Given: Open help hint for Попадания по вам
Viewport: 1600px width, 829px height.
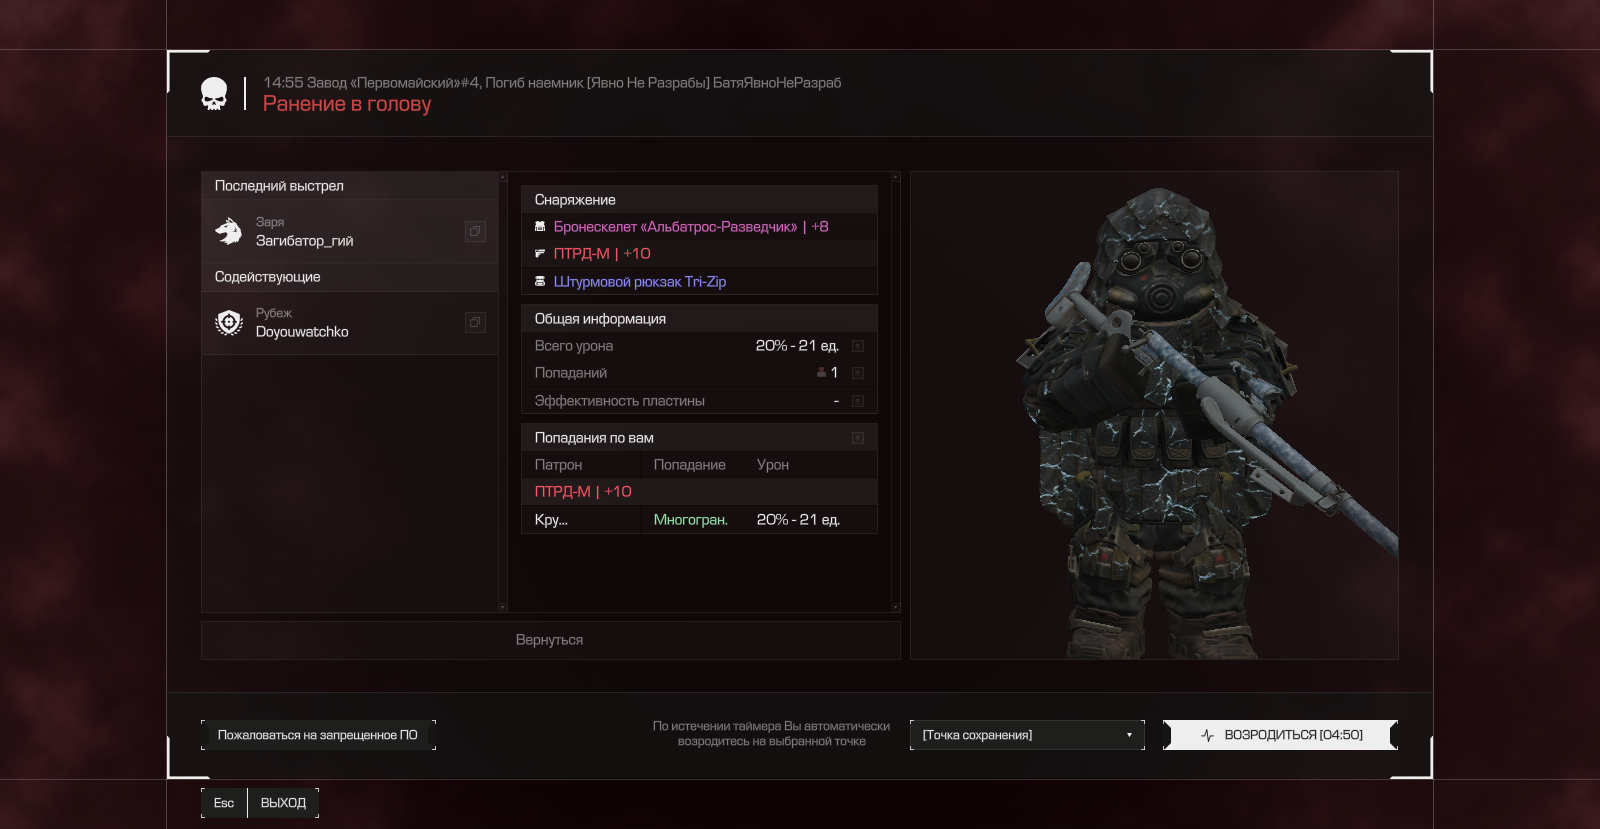Looking at the screenshot, I should [857, 438].
